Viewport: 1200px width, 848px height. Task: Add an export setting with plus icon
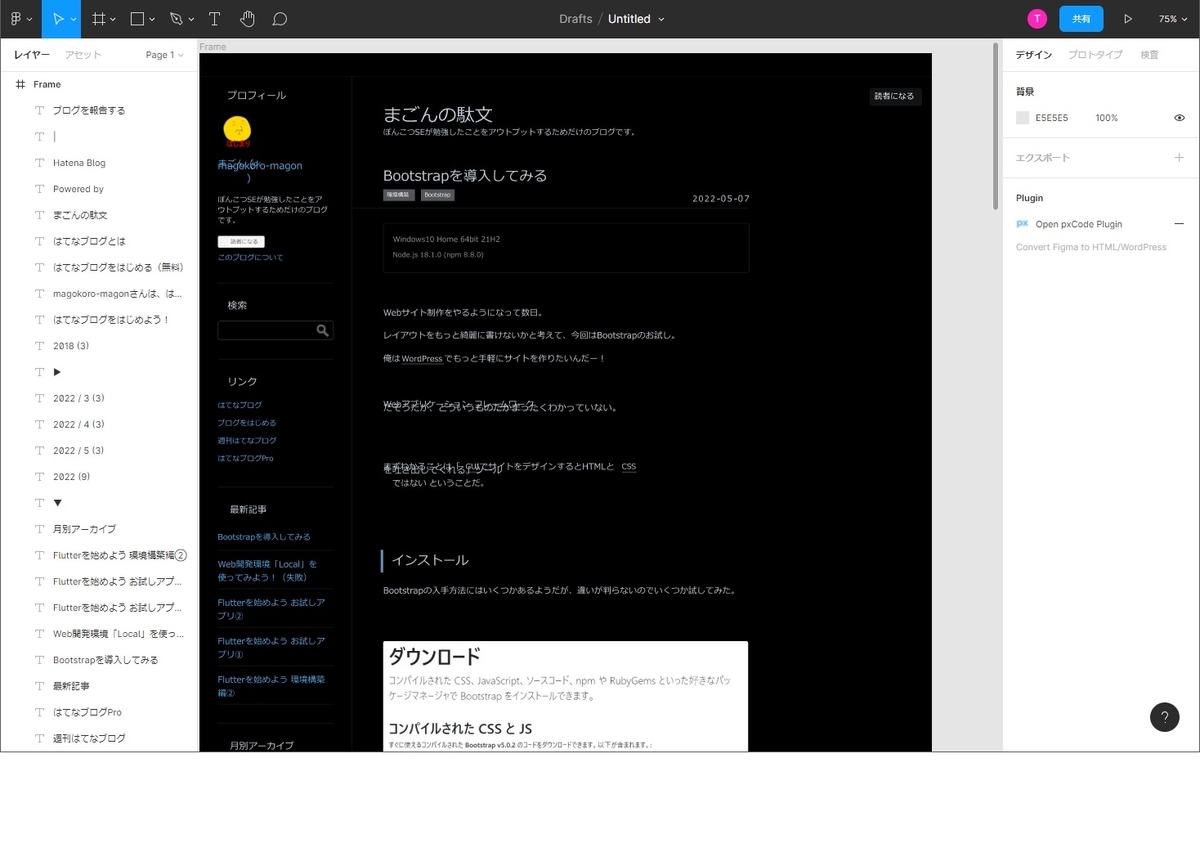pos(1179,157)
